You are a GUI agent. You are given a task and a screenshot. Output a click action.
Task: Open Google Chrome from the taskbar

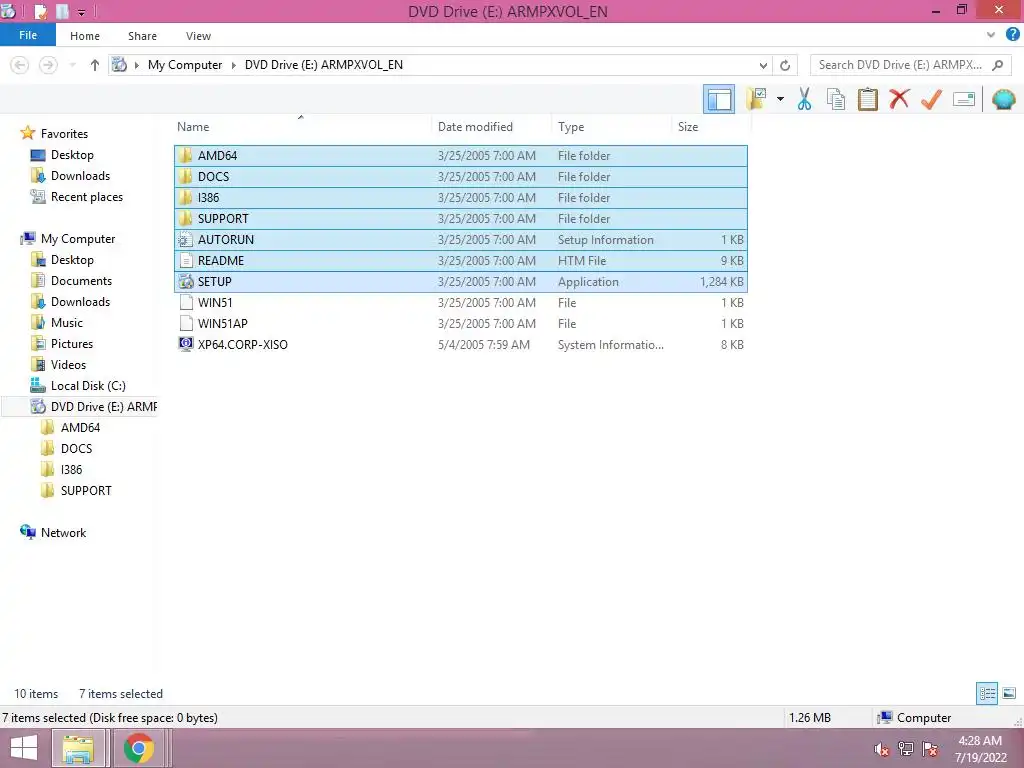pos(138,748)
